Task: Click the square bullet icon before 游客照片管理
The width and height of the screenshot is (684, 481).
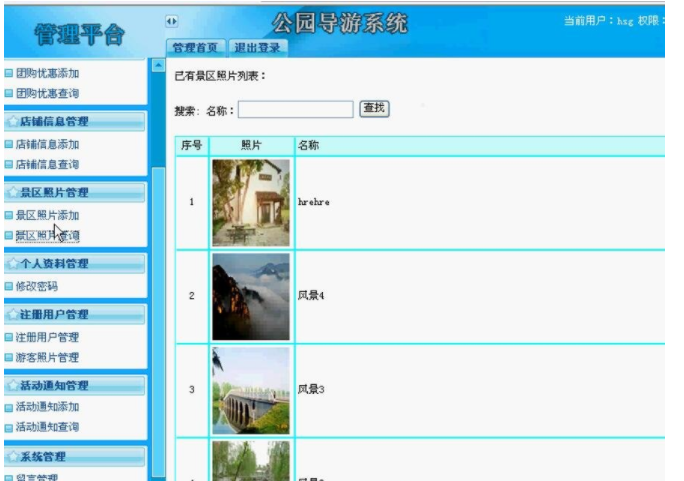Action: point(8,358)
